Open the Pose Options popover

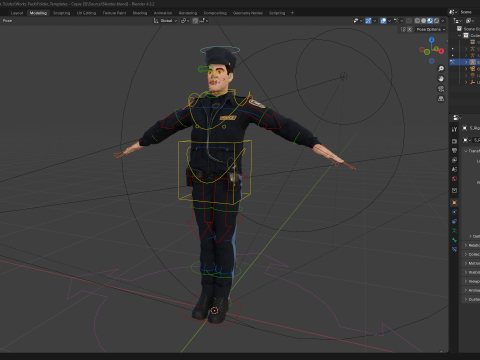click(431, 29)
